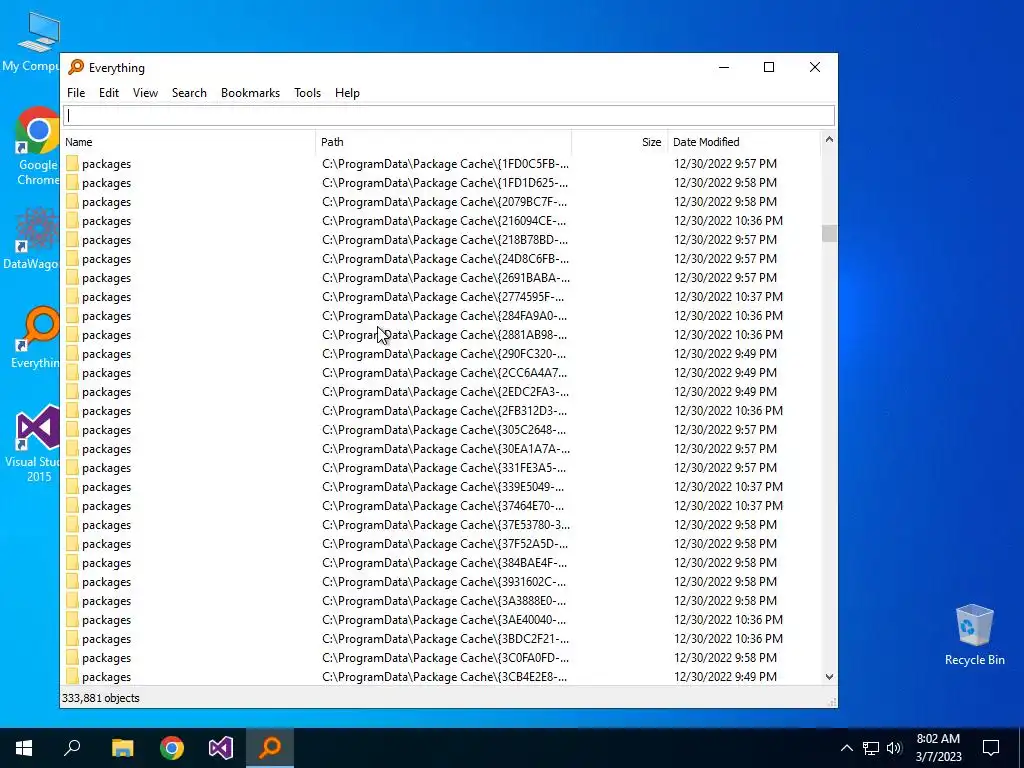Open the Bookmarks menu
Viewport: 1024px width, 768px height.
pos(250,93)
